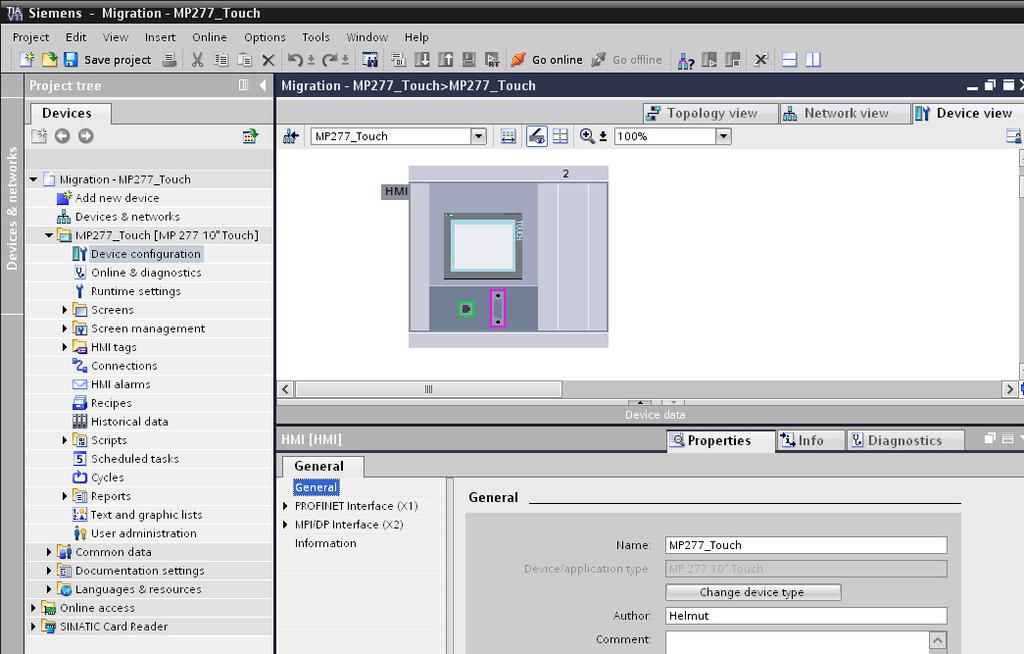Viewport: 1024px width, 654px height.
Task: Click the Redo arrow icon
Action: [x=330, y=59]
